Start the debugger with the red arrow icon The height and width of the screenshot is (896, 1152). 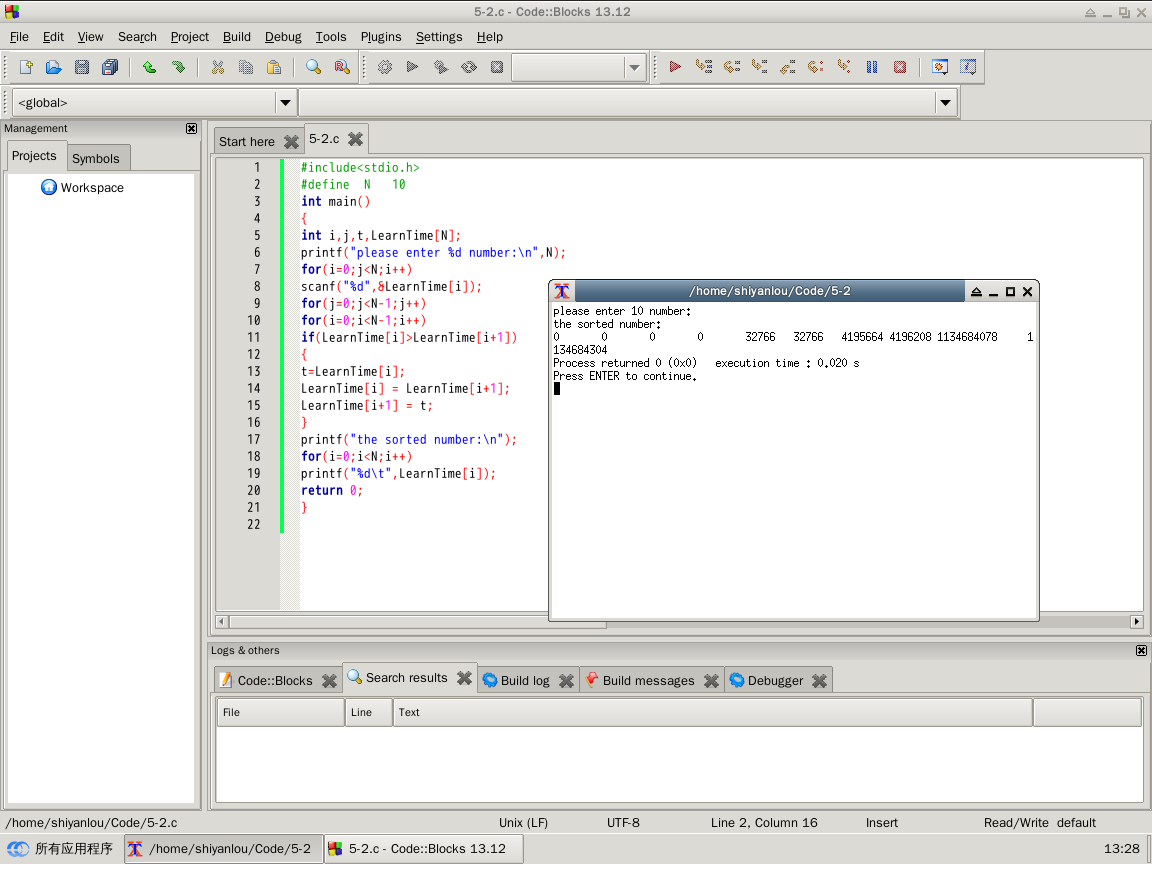coord(675,67)
